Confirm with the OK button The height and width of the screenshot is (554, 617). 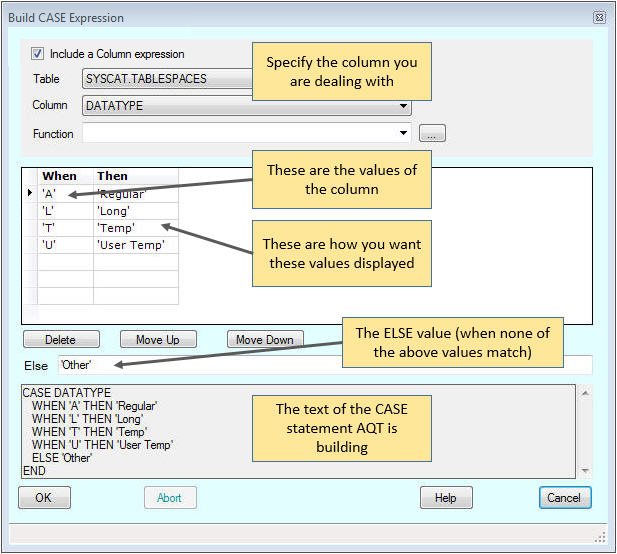click(44, 498)
